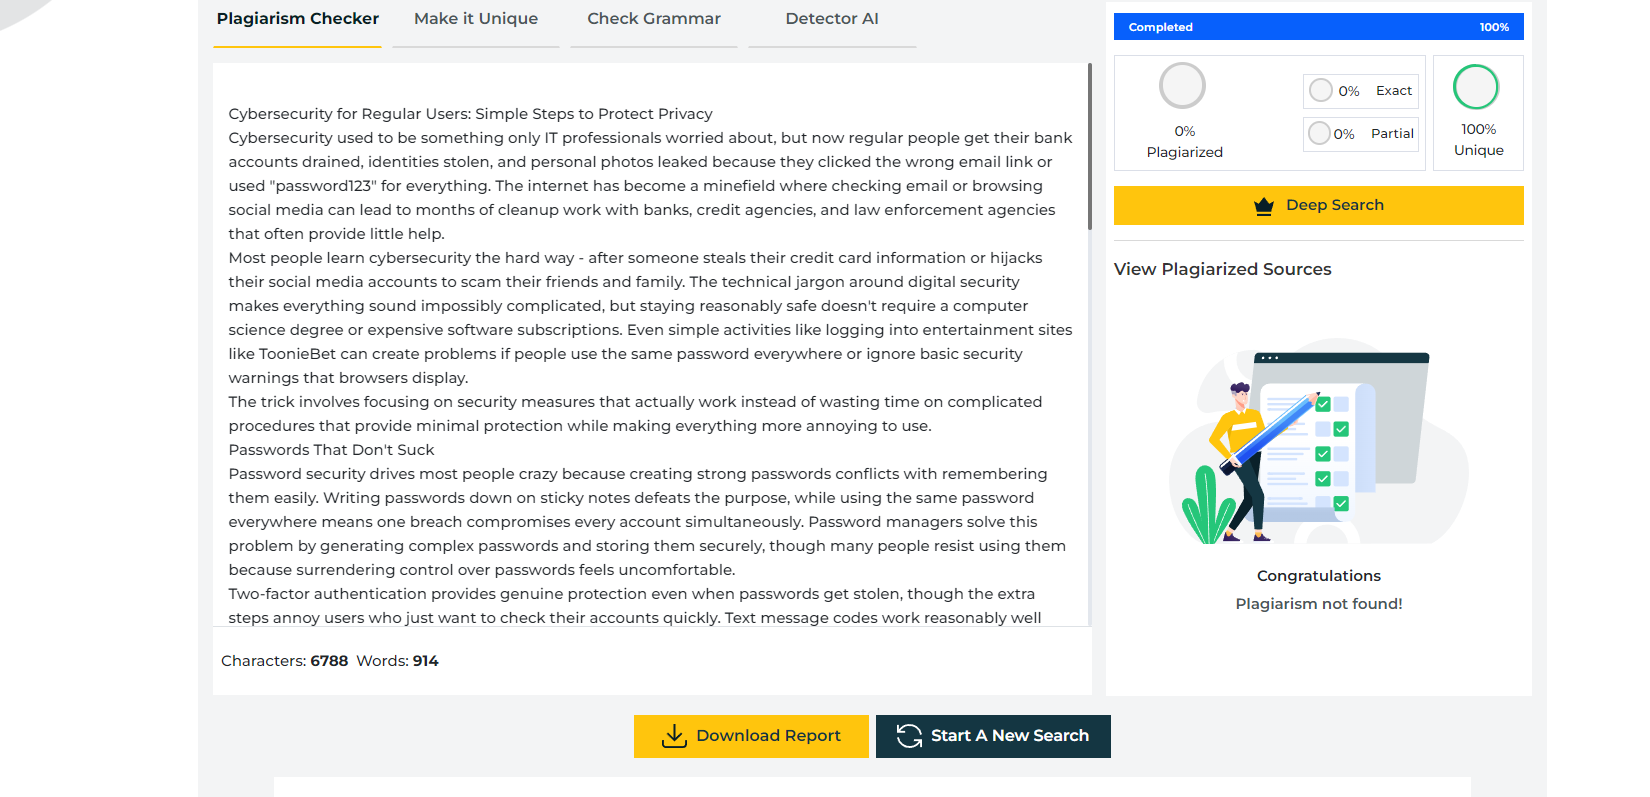This screenshot has height=797, width=1650.
Task: Click the 0% Plagiarized circle indicator
Action: pyautogui.click(x=1182, y=86)
